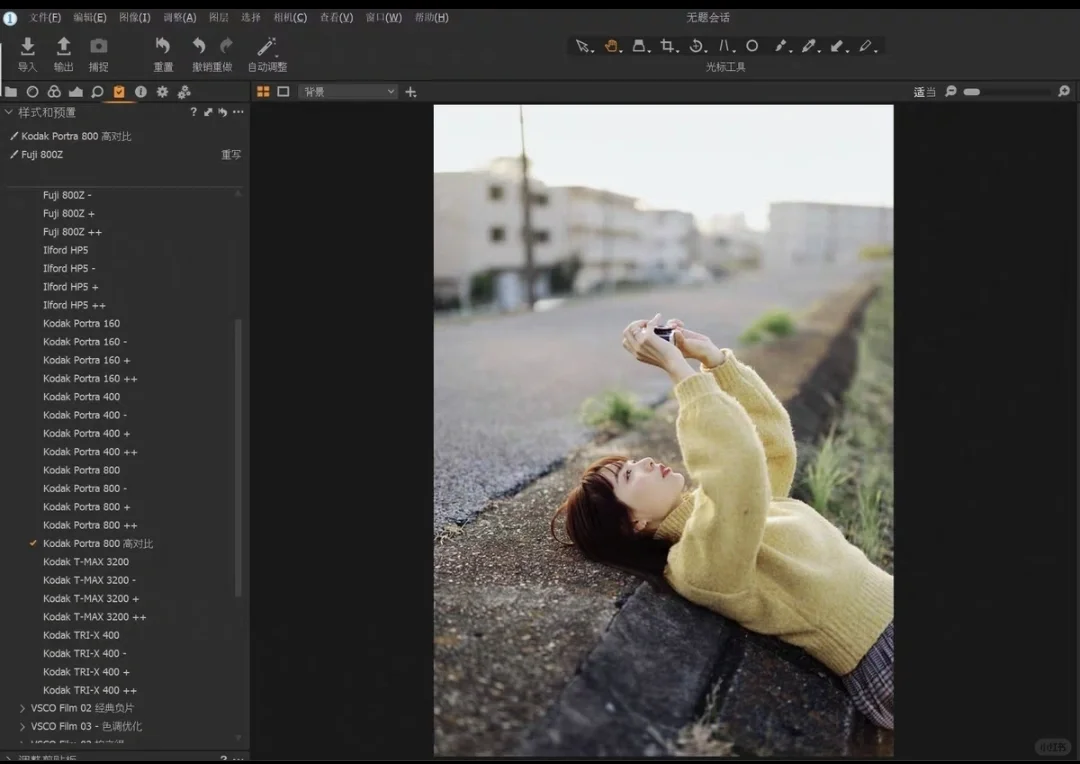Open the Library folder tool tab
The image size is (1080, 764).
(x=12, y=91)
